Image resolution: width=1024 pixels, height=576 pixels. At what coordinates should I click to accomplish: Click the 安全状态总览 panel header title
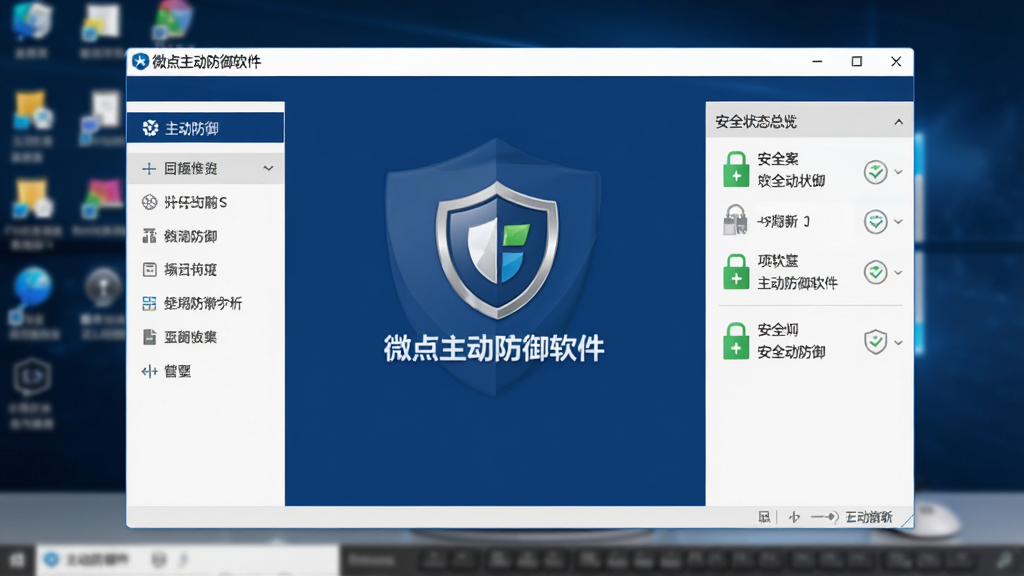click(756, 122)
